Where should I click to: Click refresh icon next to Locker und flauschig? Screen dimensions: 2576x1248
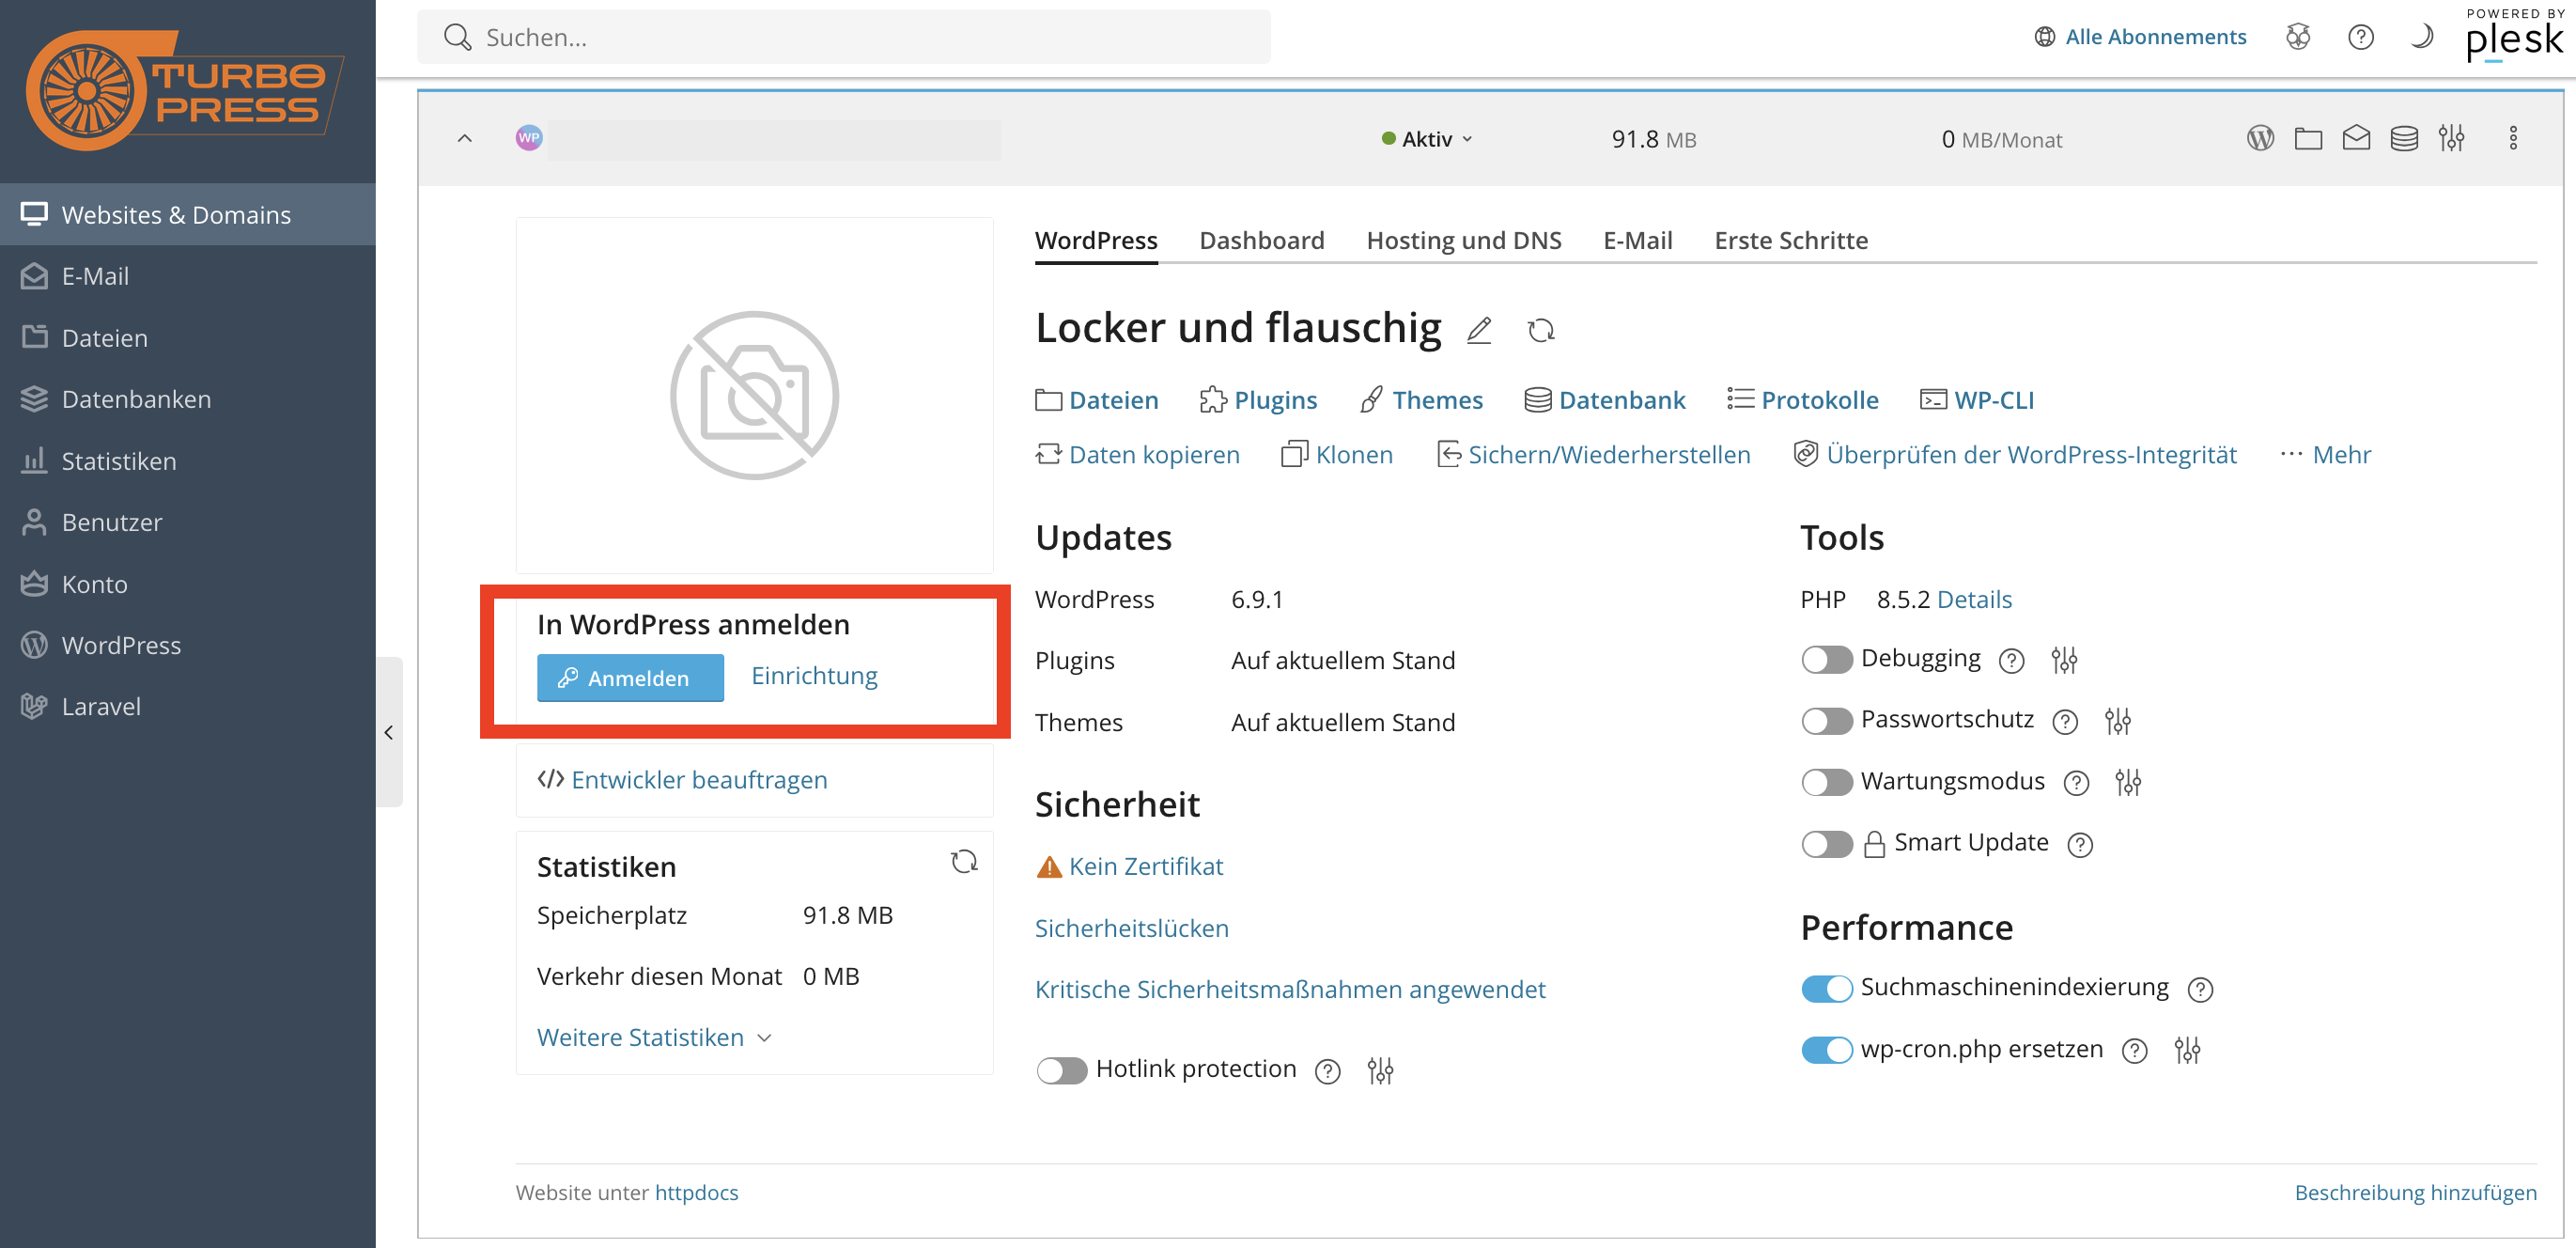[1541, 330]
